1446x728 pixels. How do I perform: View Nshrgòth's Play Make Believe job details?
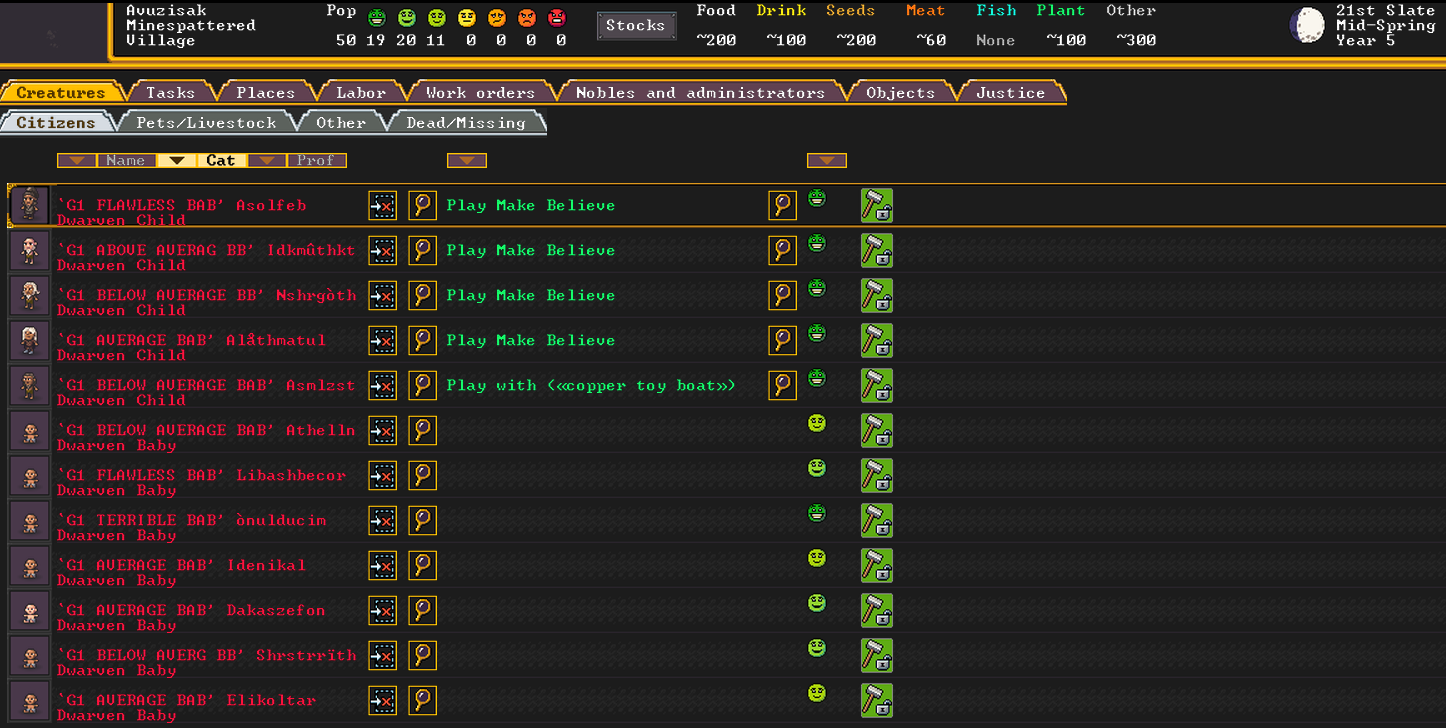click(x=782, y=295)
